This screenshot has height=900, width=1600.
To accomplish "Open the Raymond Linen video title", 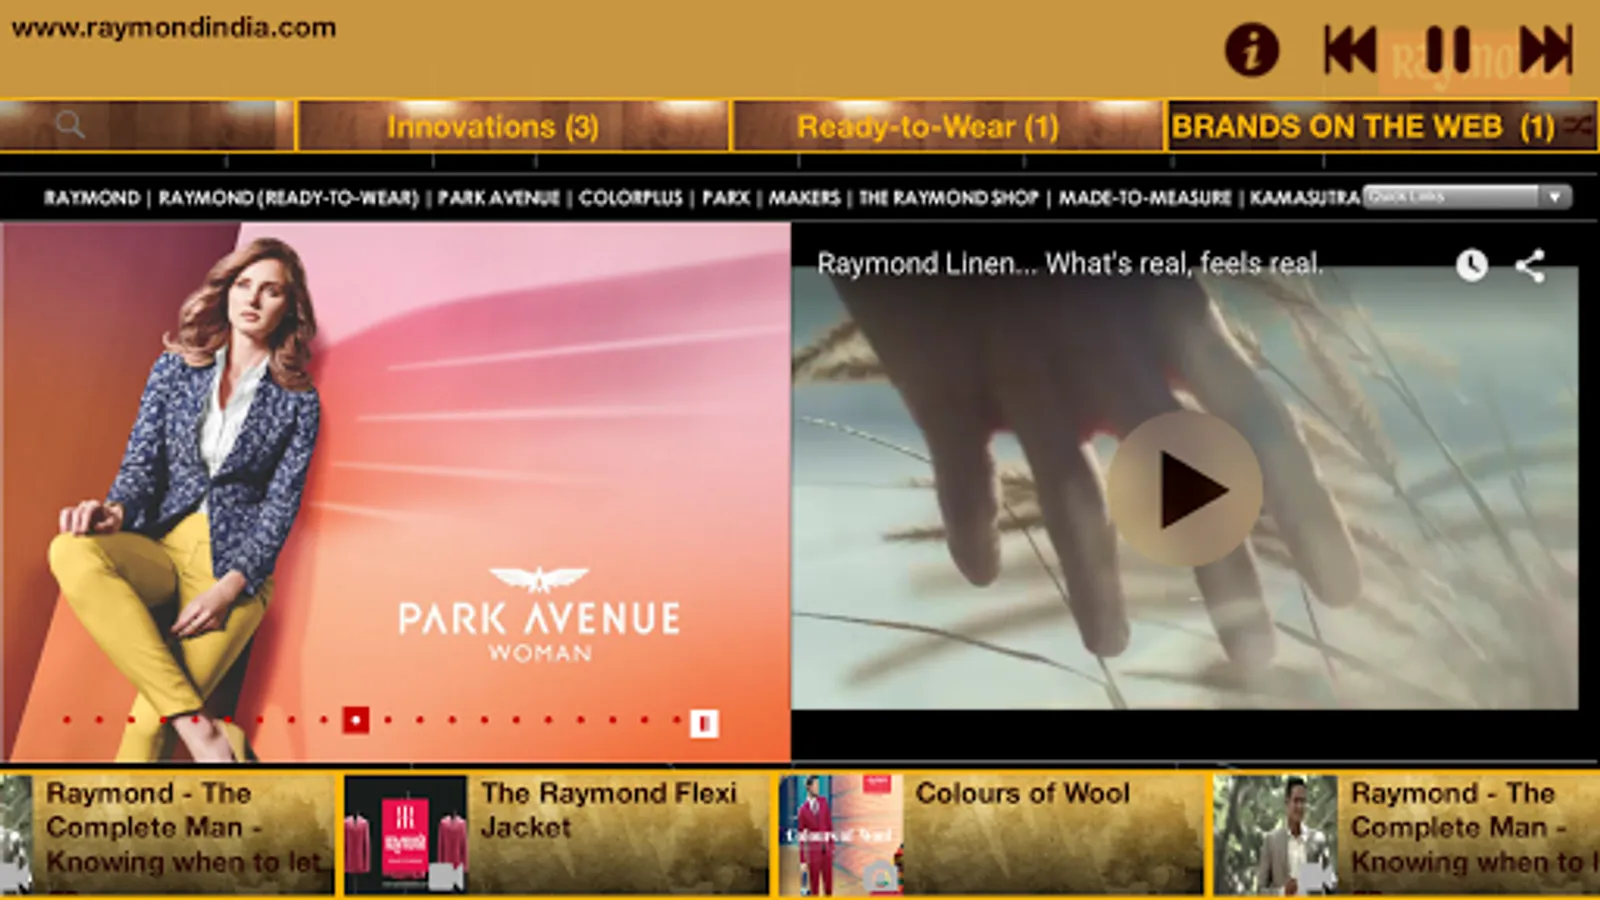I will tap(1070, 264).
